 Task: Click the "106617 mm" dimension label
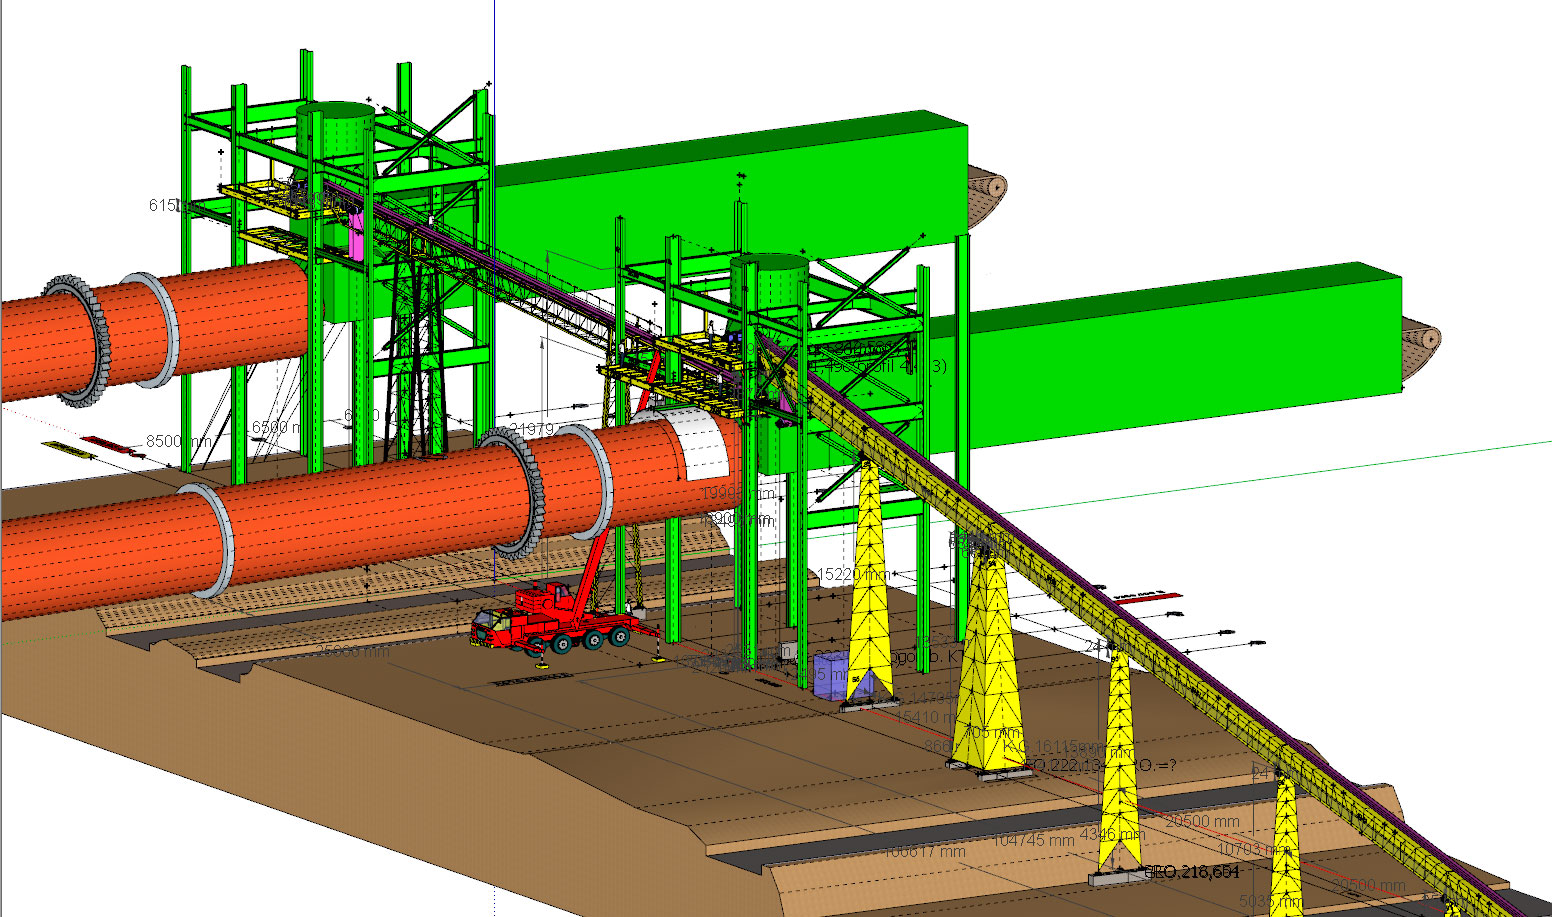[x=925, y=852]
